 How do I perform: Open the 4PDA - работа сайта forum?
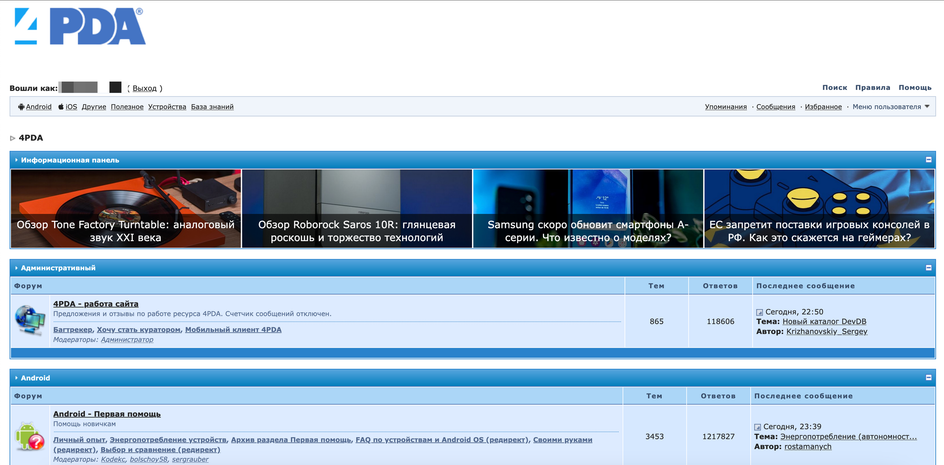(x=96, y=304)
